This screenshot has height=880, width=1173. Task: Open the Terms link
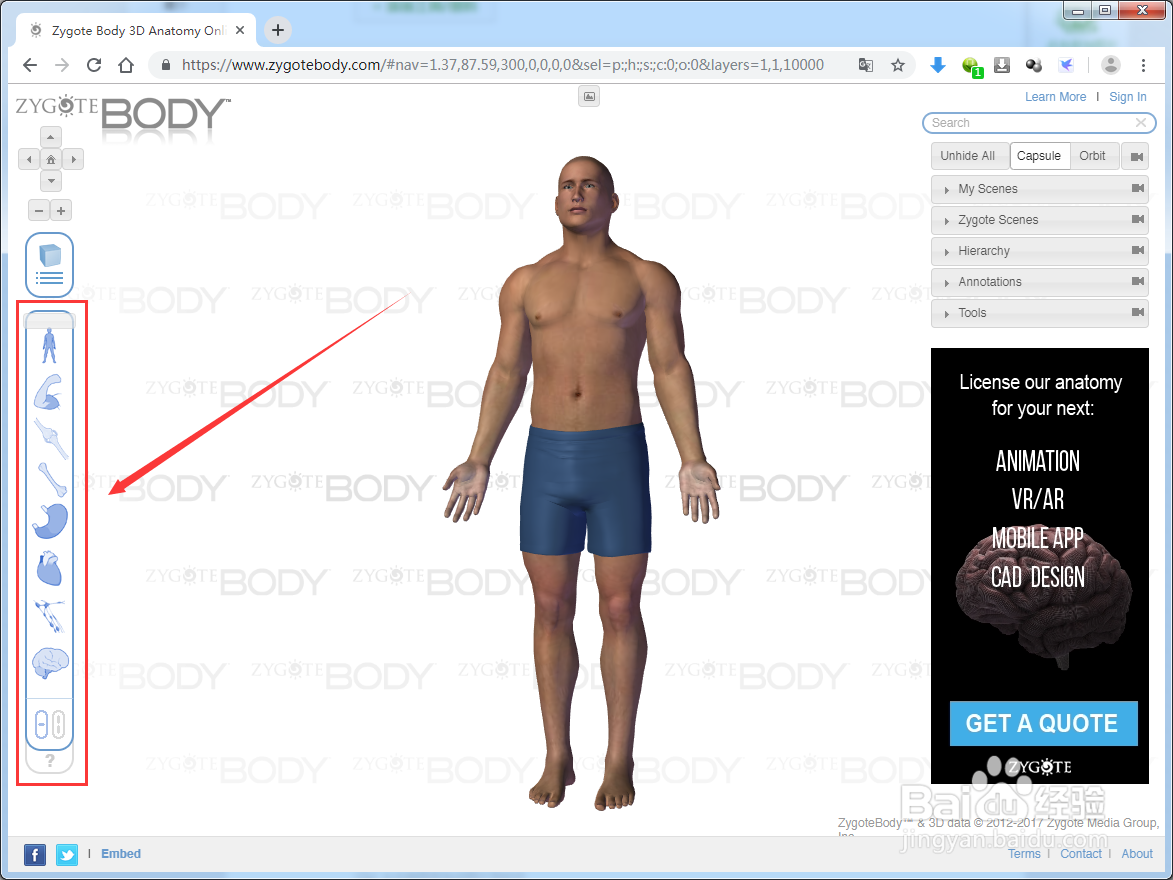click(x=1024, y=854)
